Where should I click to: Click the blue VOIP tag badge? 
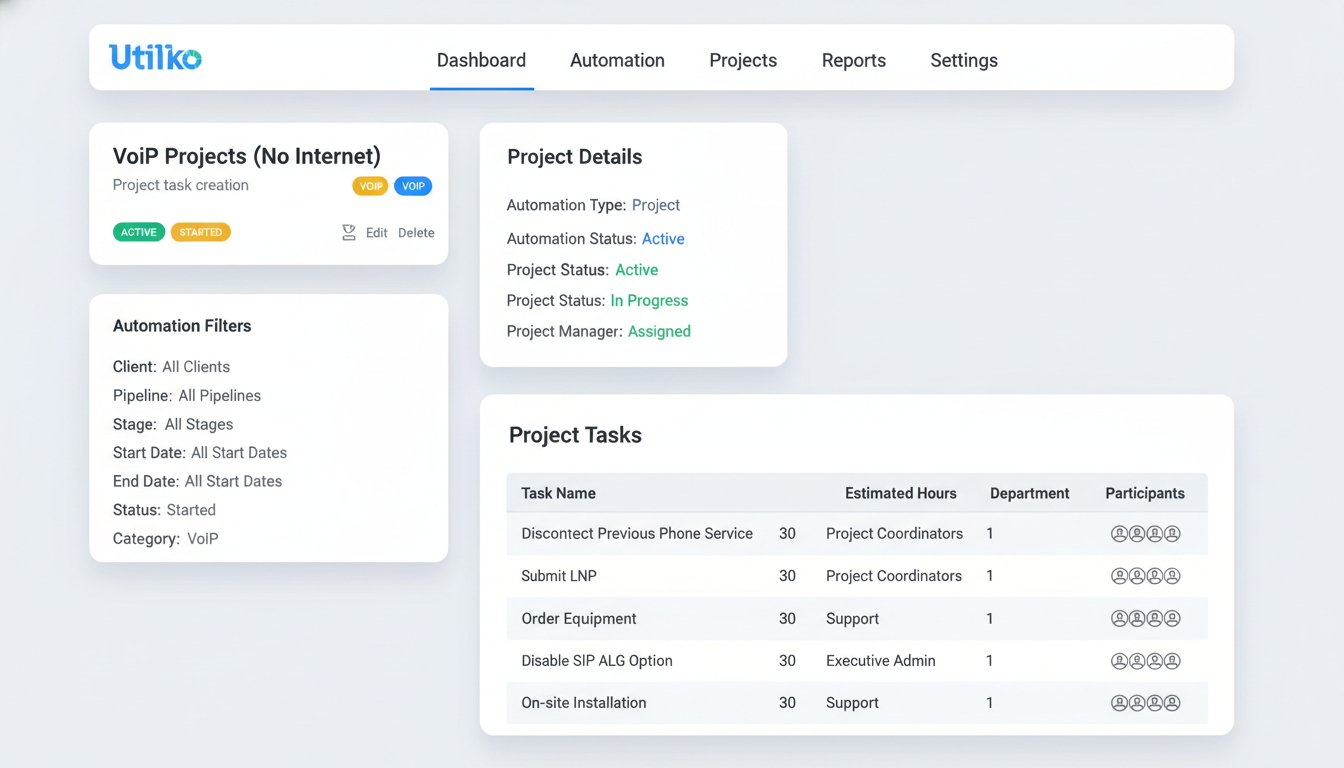pyautogui.click(x=413, y=186)
